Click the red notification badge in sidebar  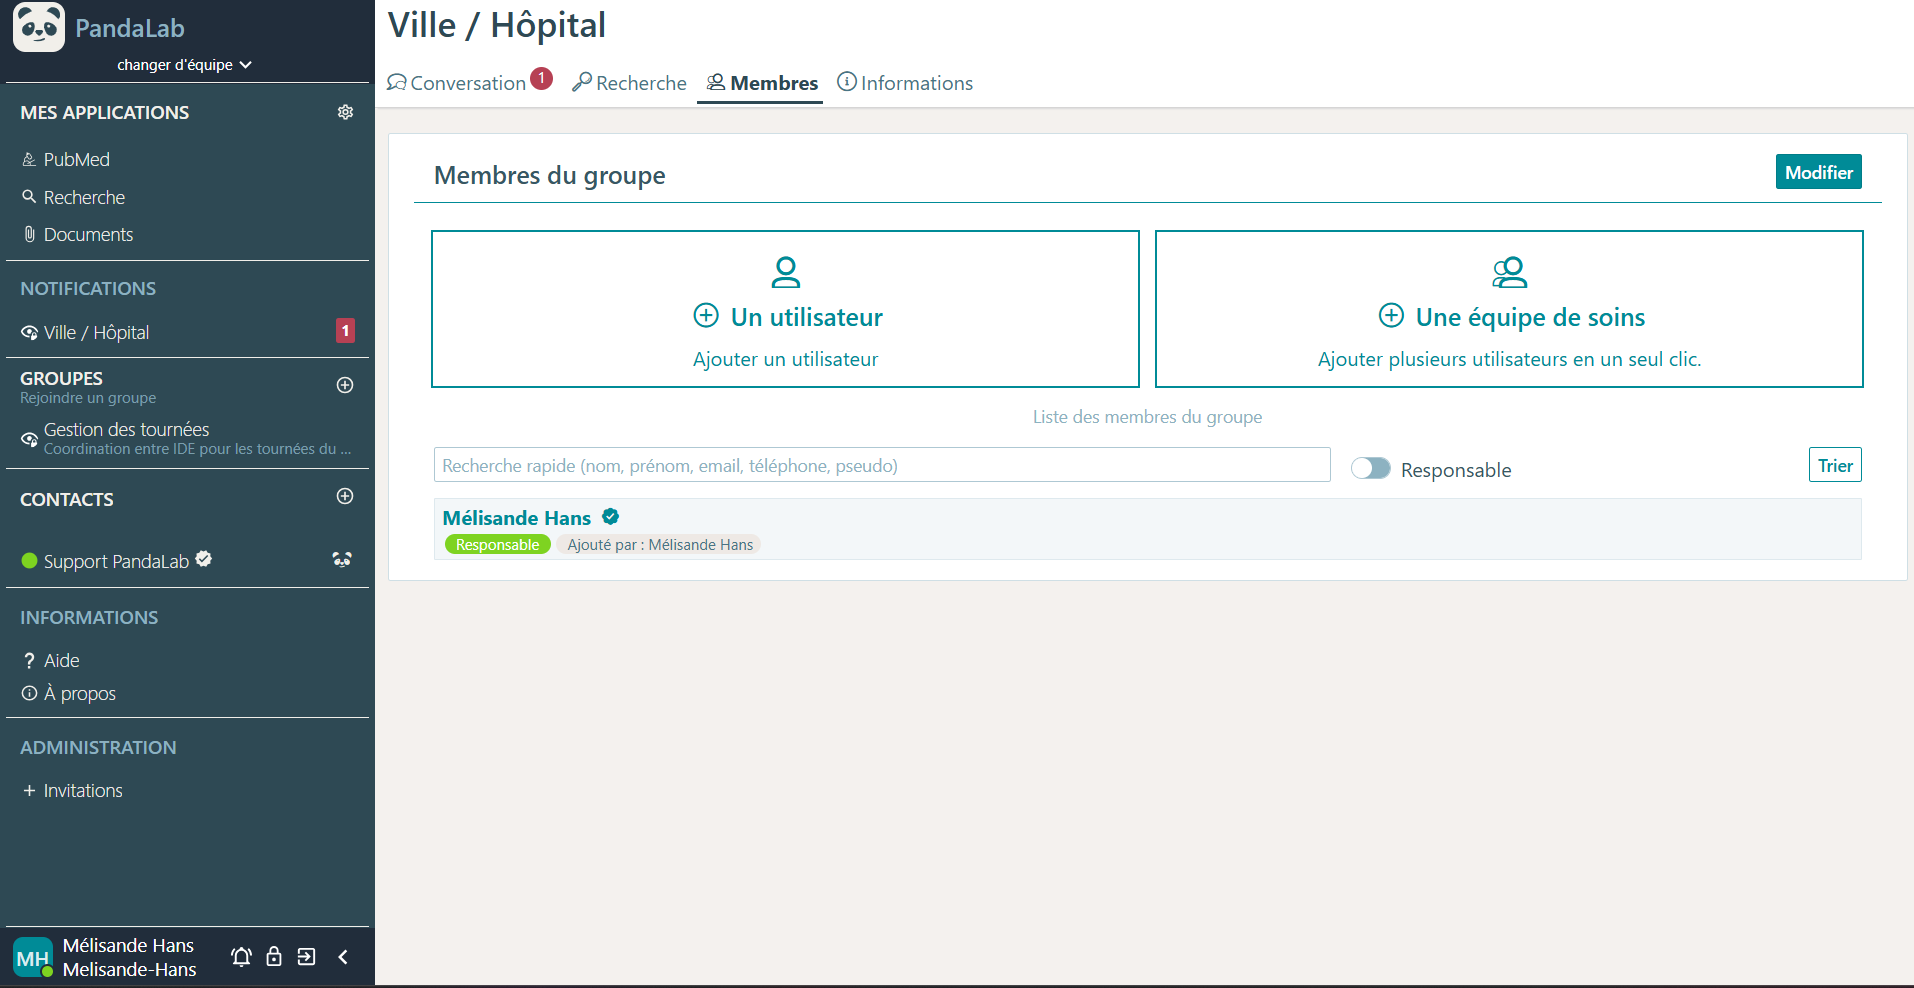click(345, 331)
